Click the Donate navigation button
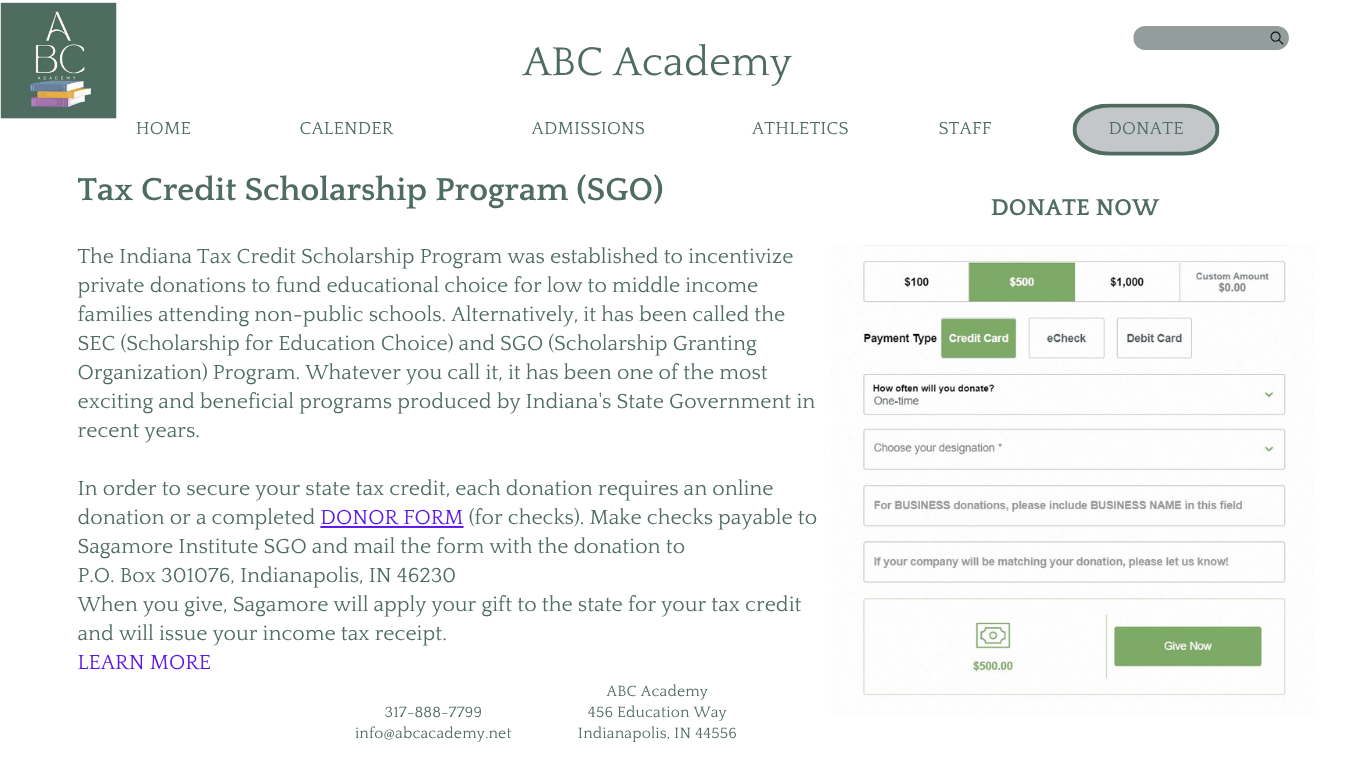The image size is (1366, 775). tap(1146, 129)
